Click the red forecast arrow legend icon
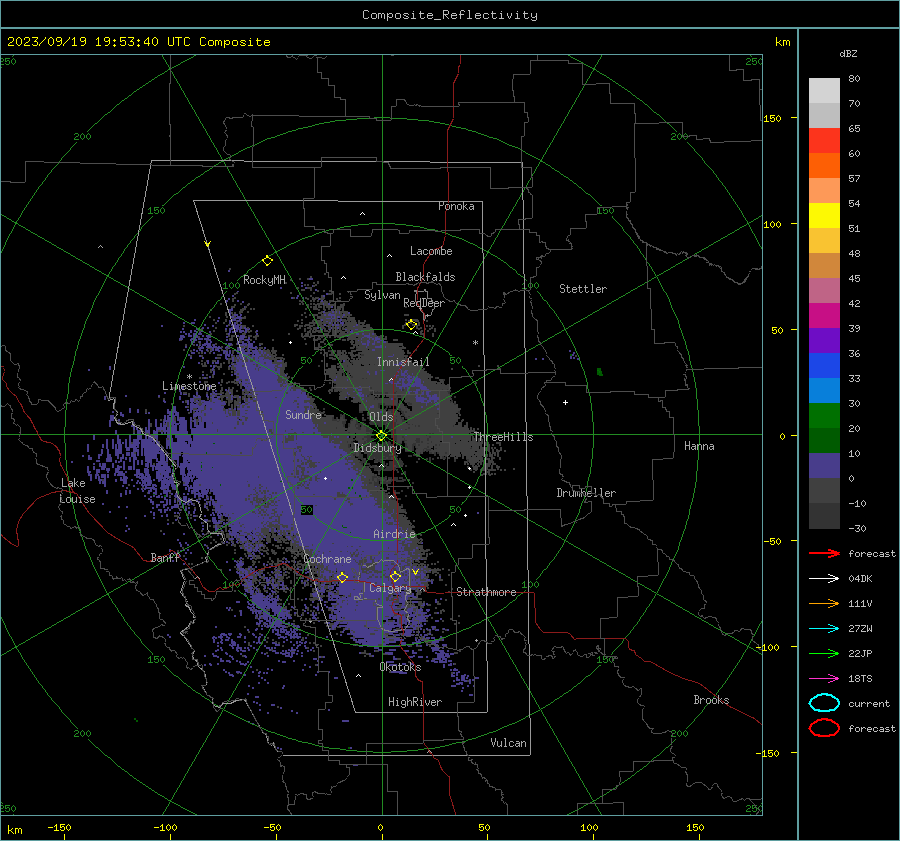Image resolution: width=900 pixels, height=841 pixels. tap(824, 553)
